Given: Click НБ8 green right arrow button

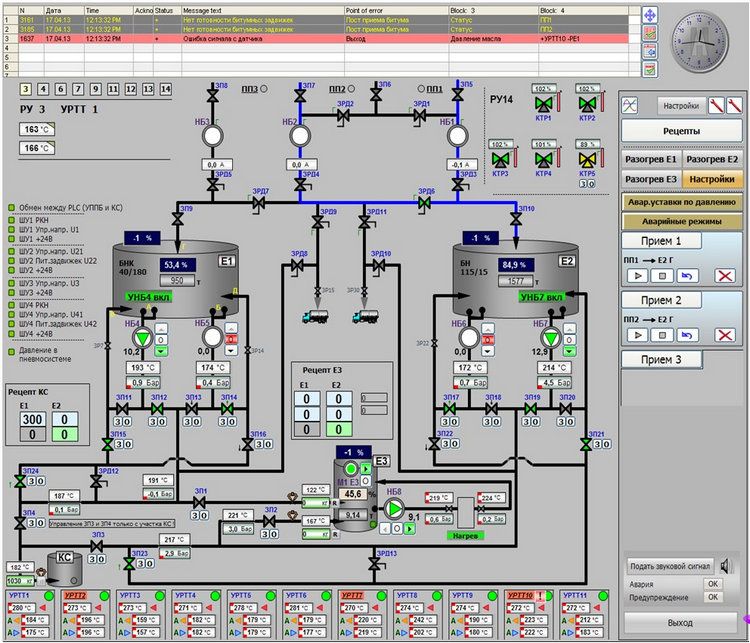Looking at the screenshot, I should click(409, 529).
